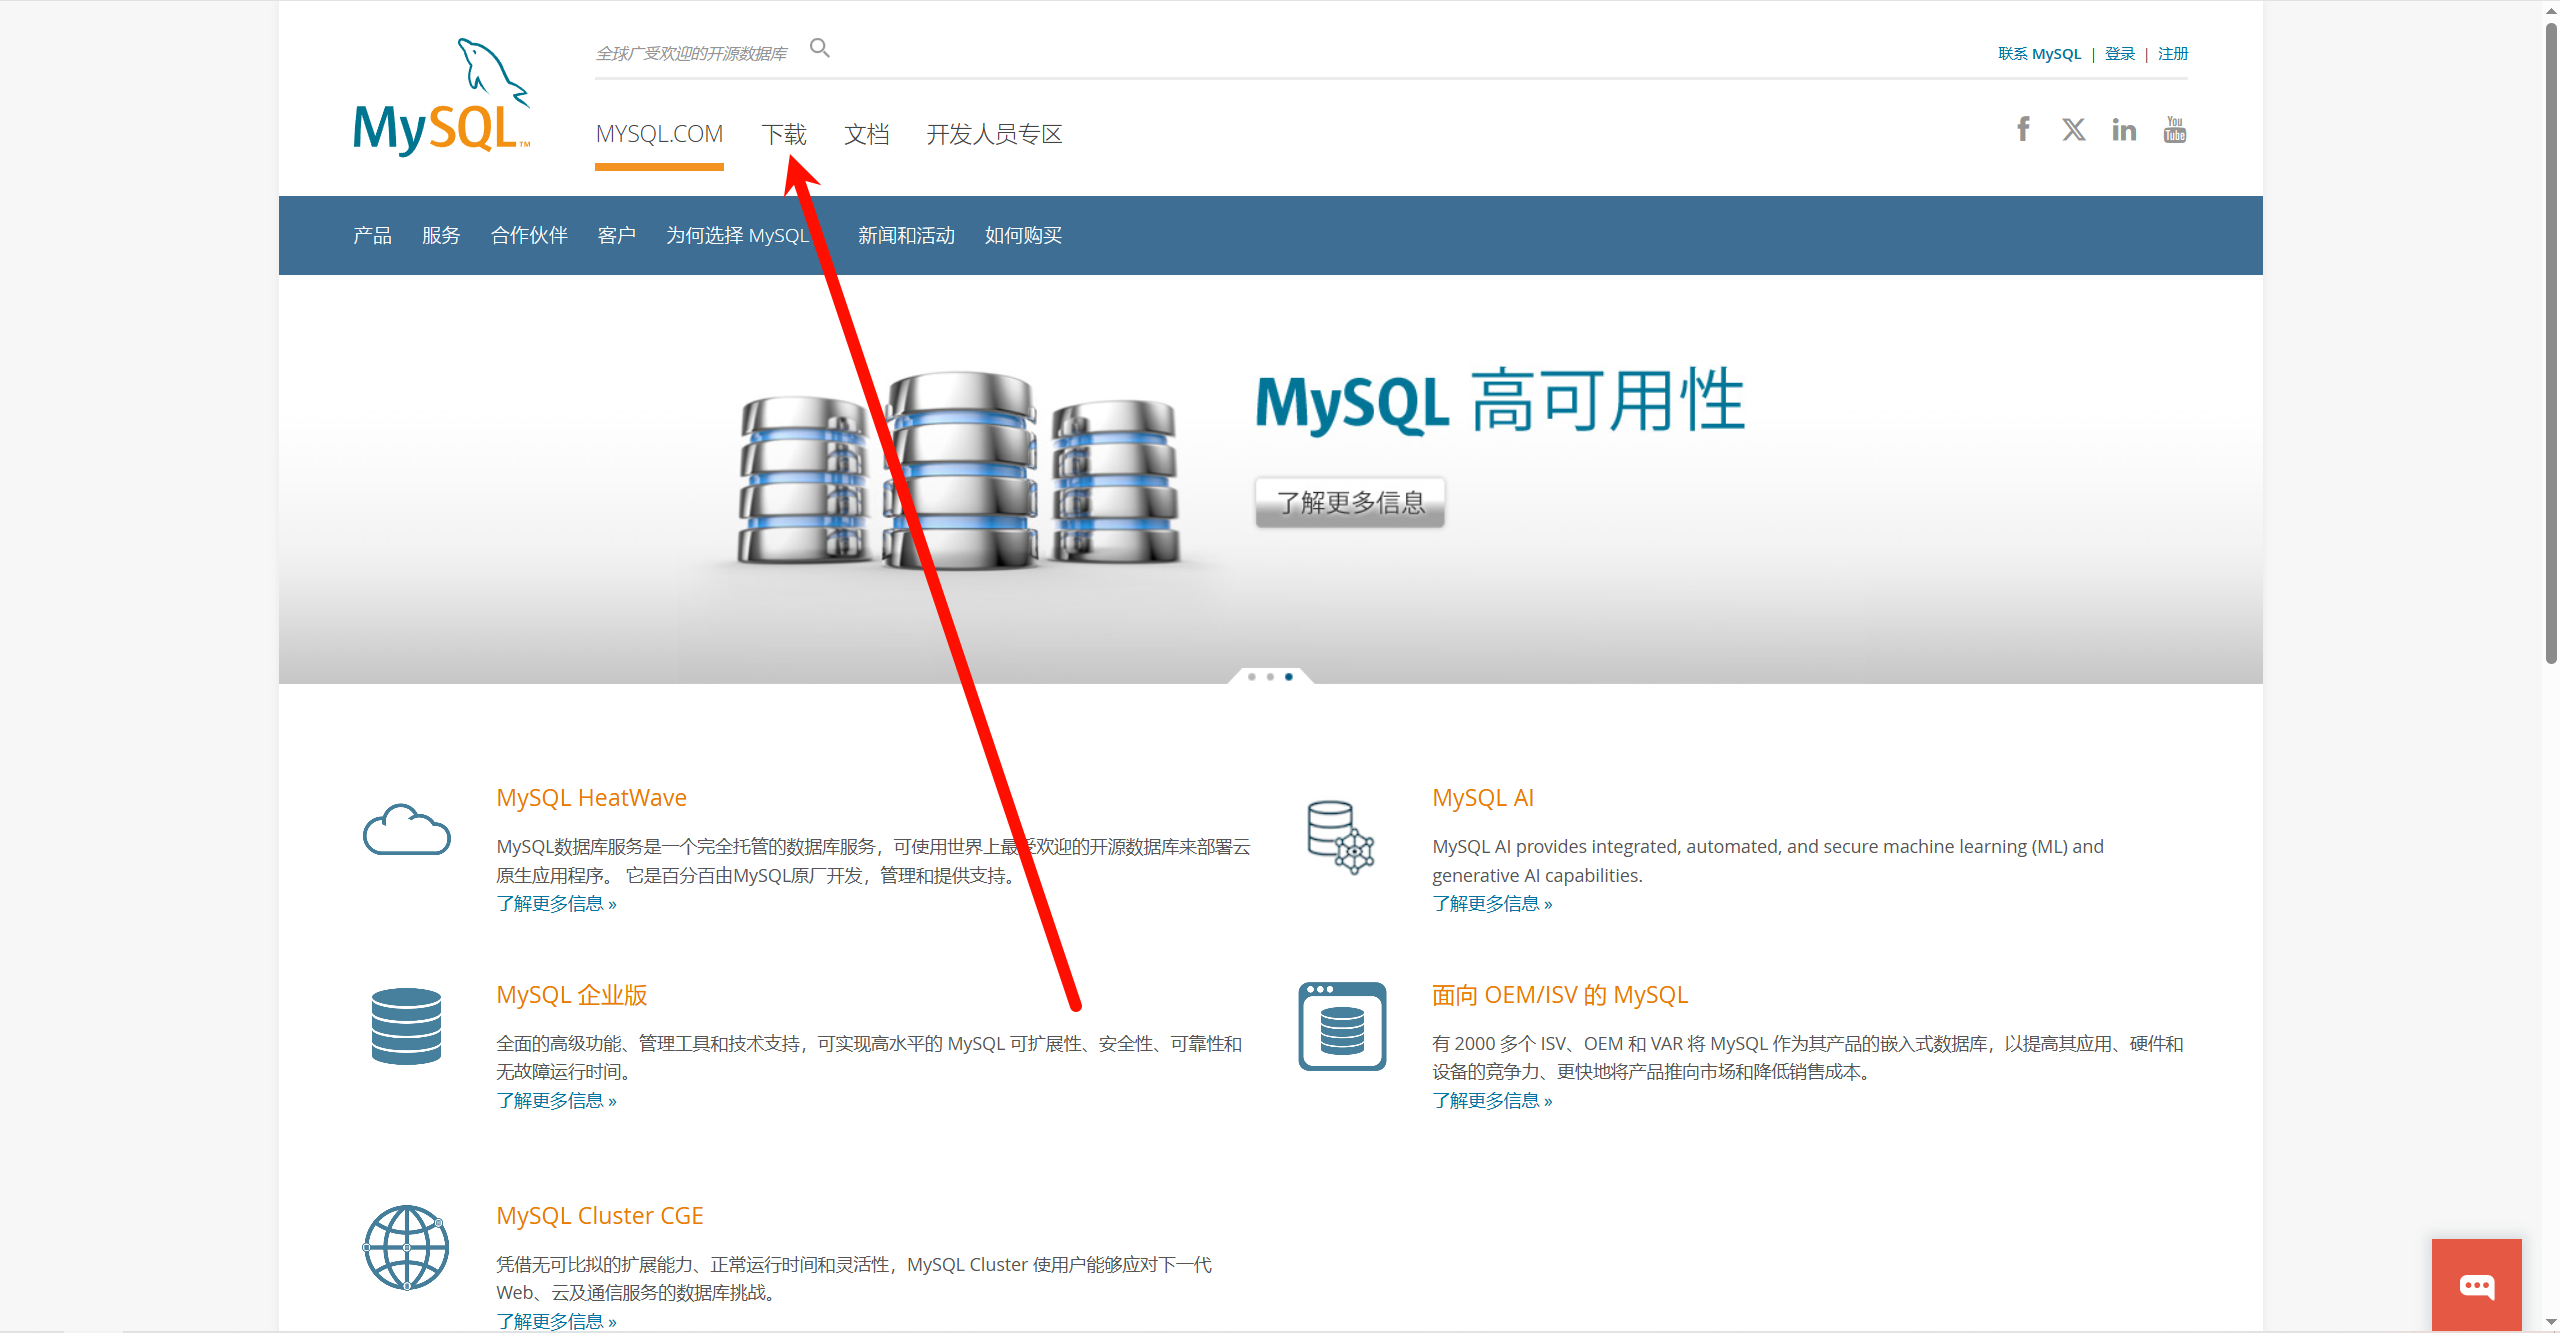The height and width of the screenshot is (1333, 2560).
Task: Open the X (Twitter) social icon
Action: [2073, 130]
